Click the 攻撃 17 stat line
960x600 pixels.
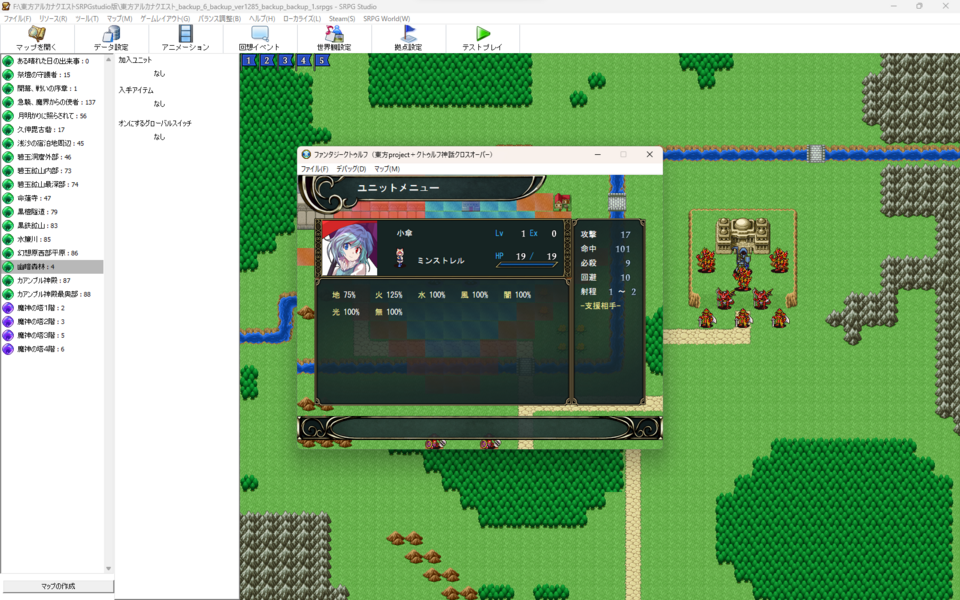tap(606, 234)
